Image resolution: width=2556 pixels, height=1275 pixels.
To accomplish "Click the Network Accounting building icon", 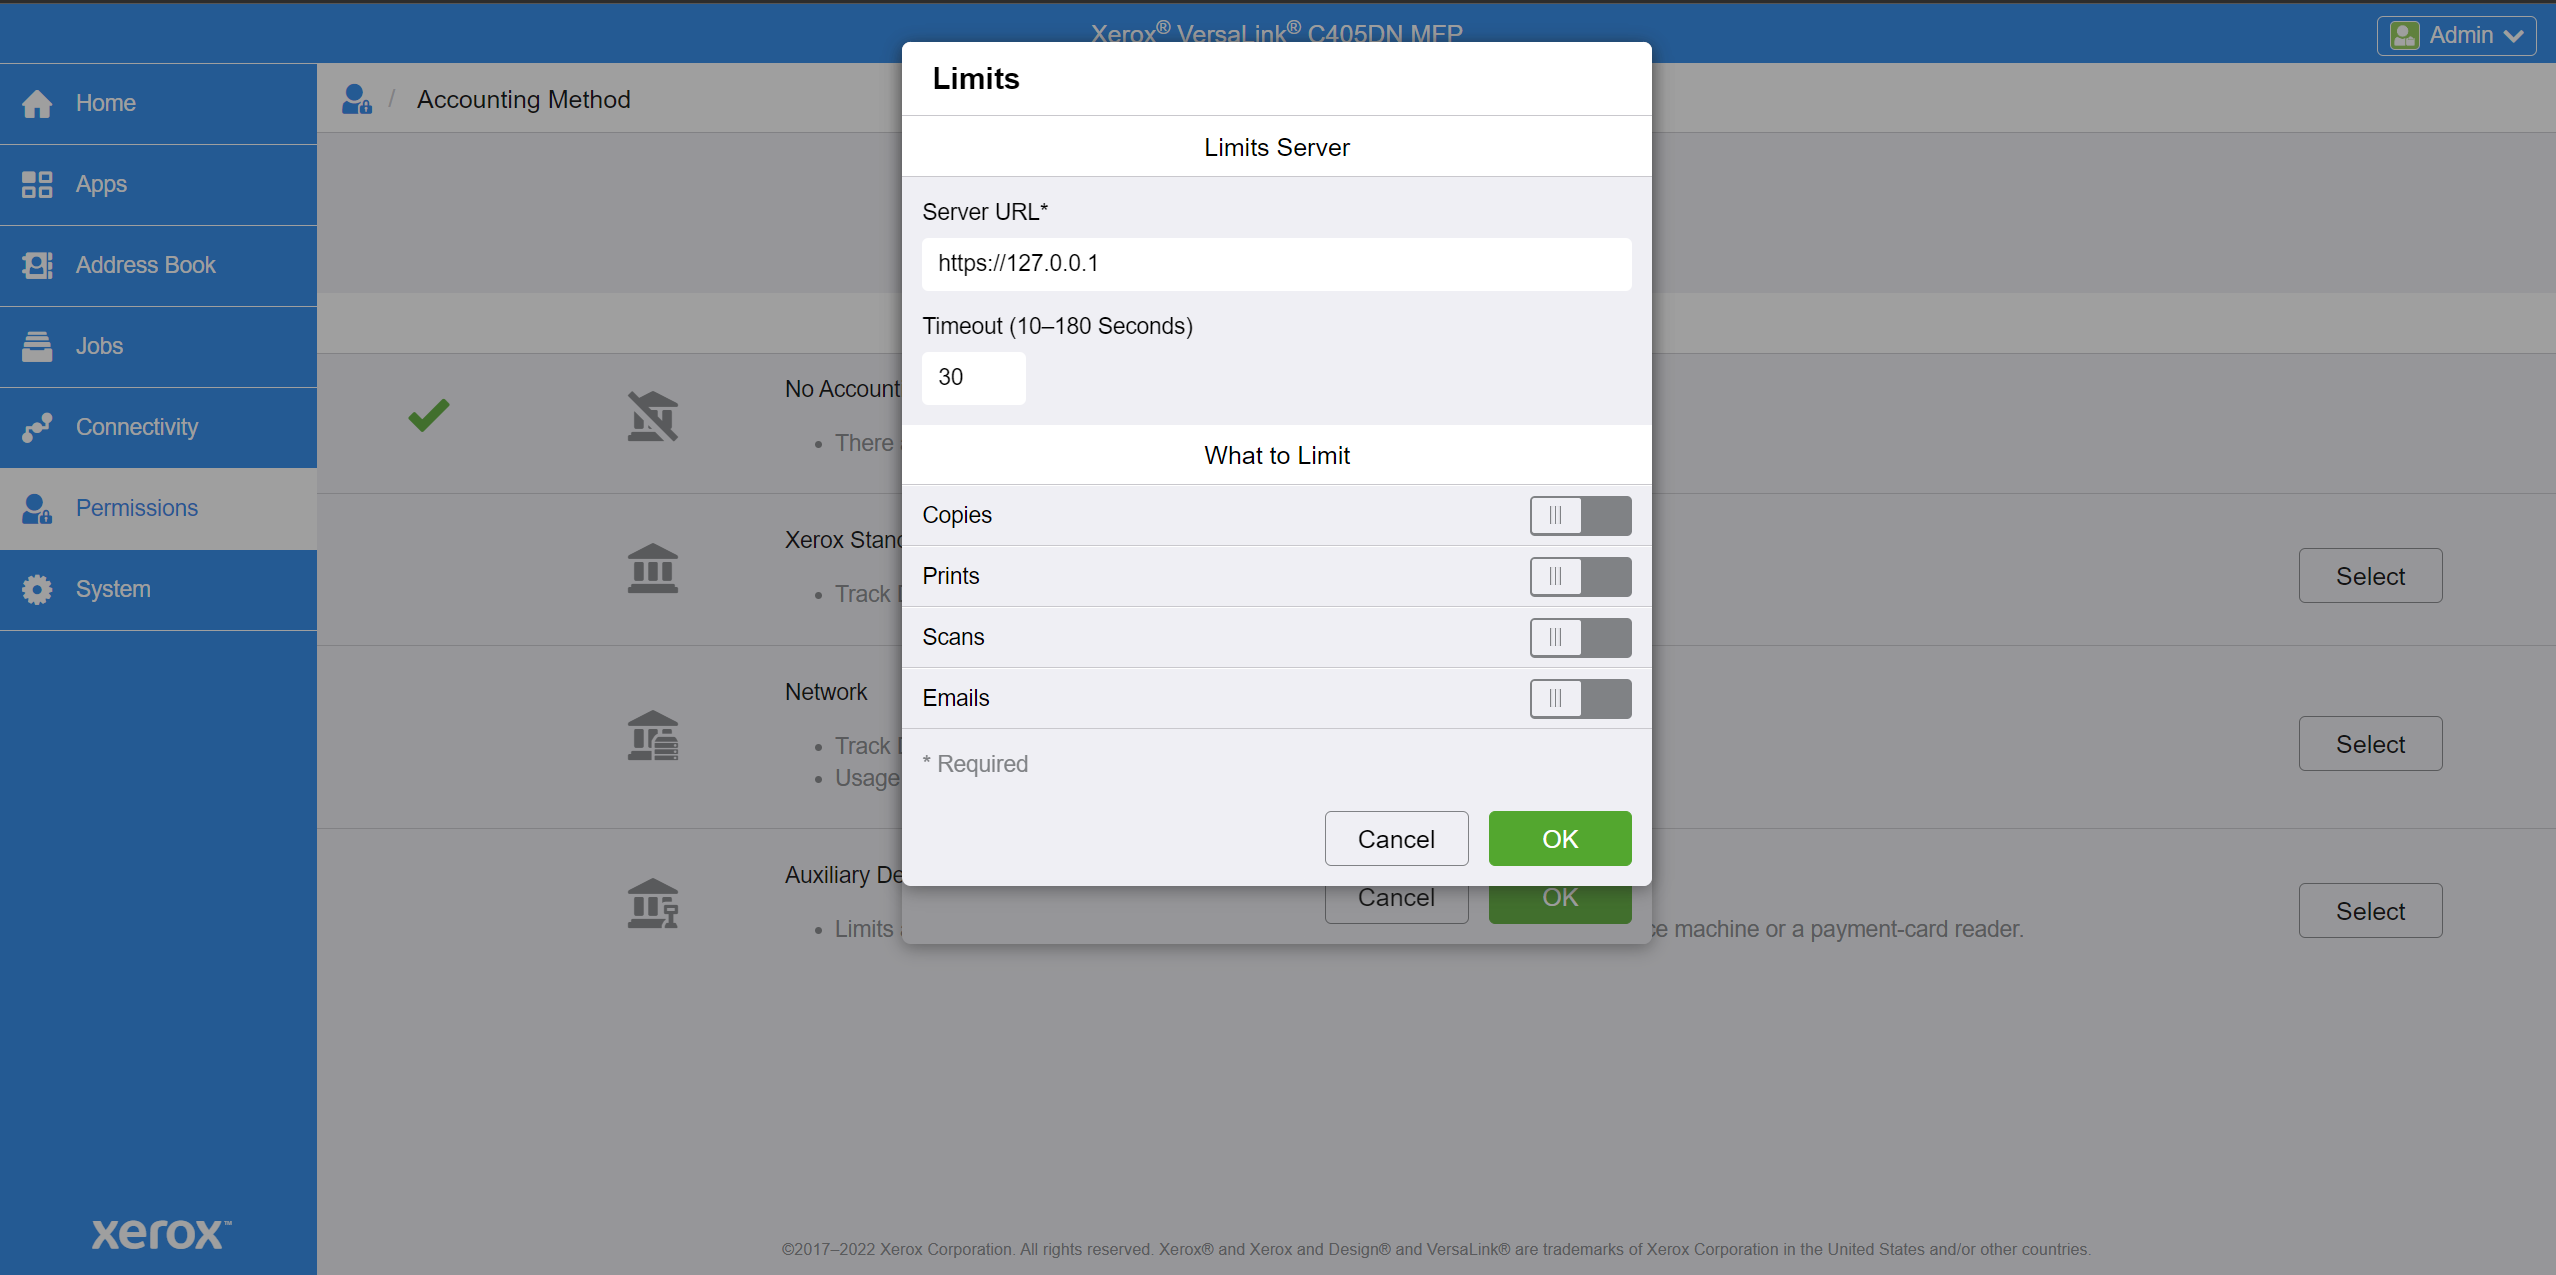I will click(x=652, y=736).
